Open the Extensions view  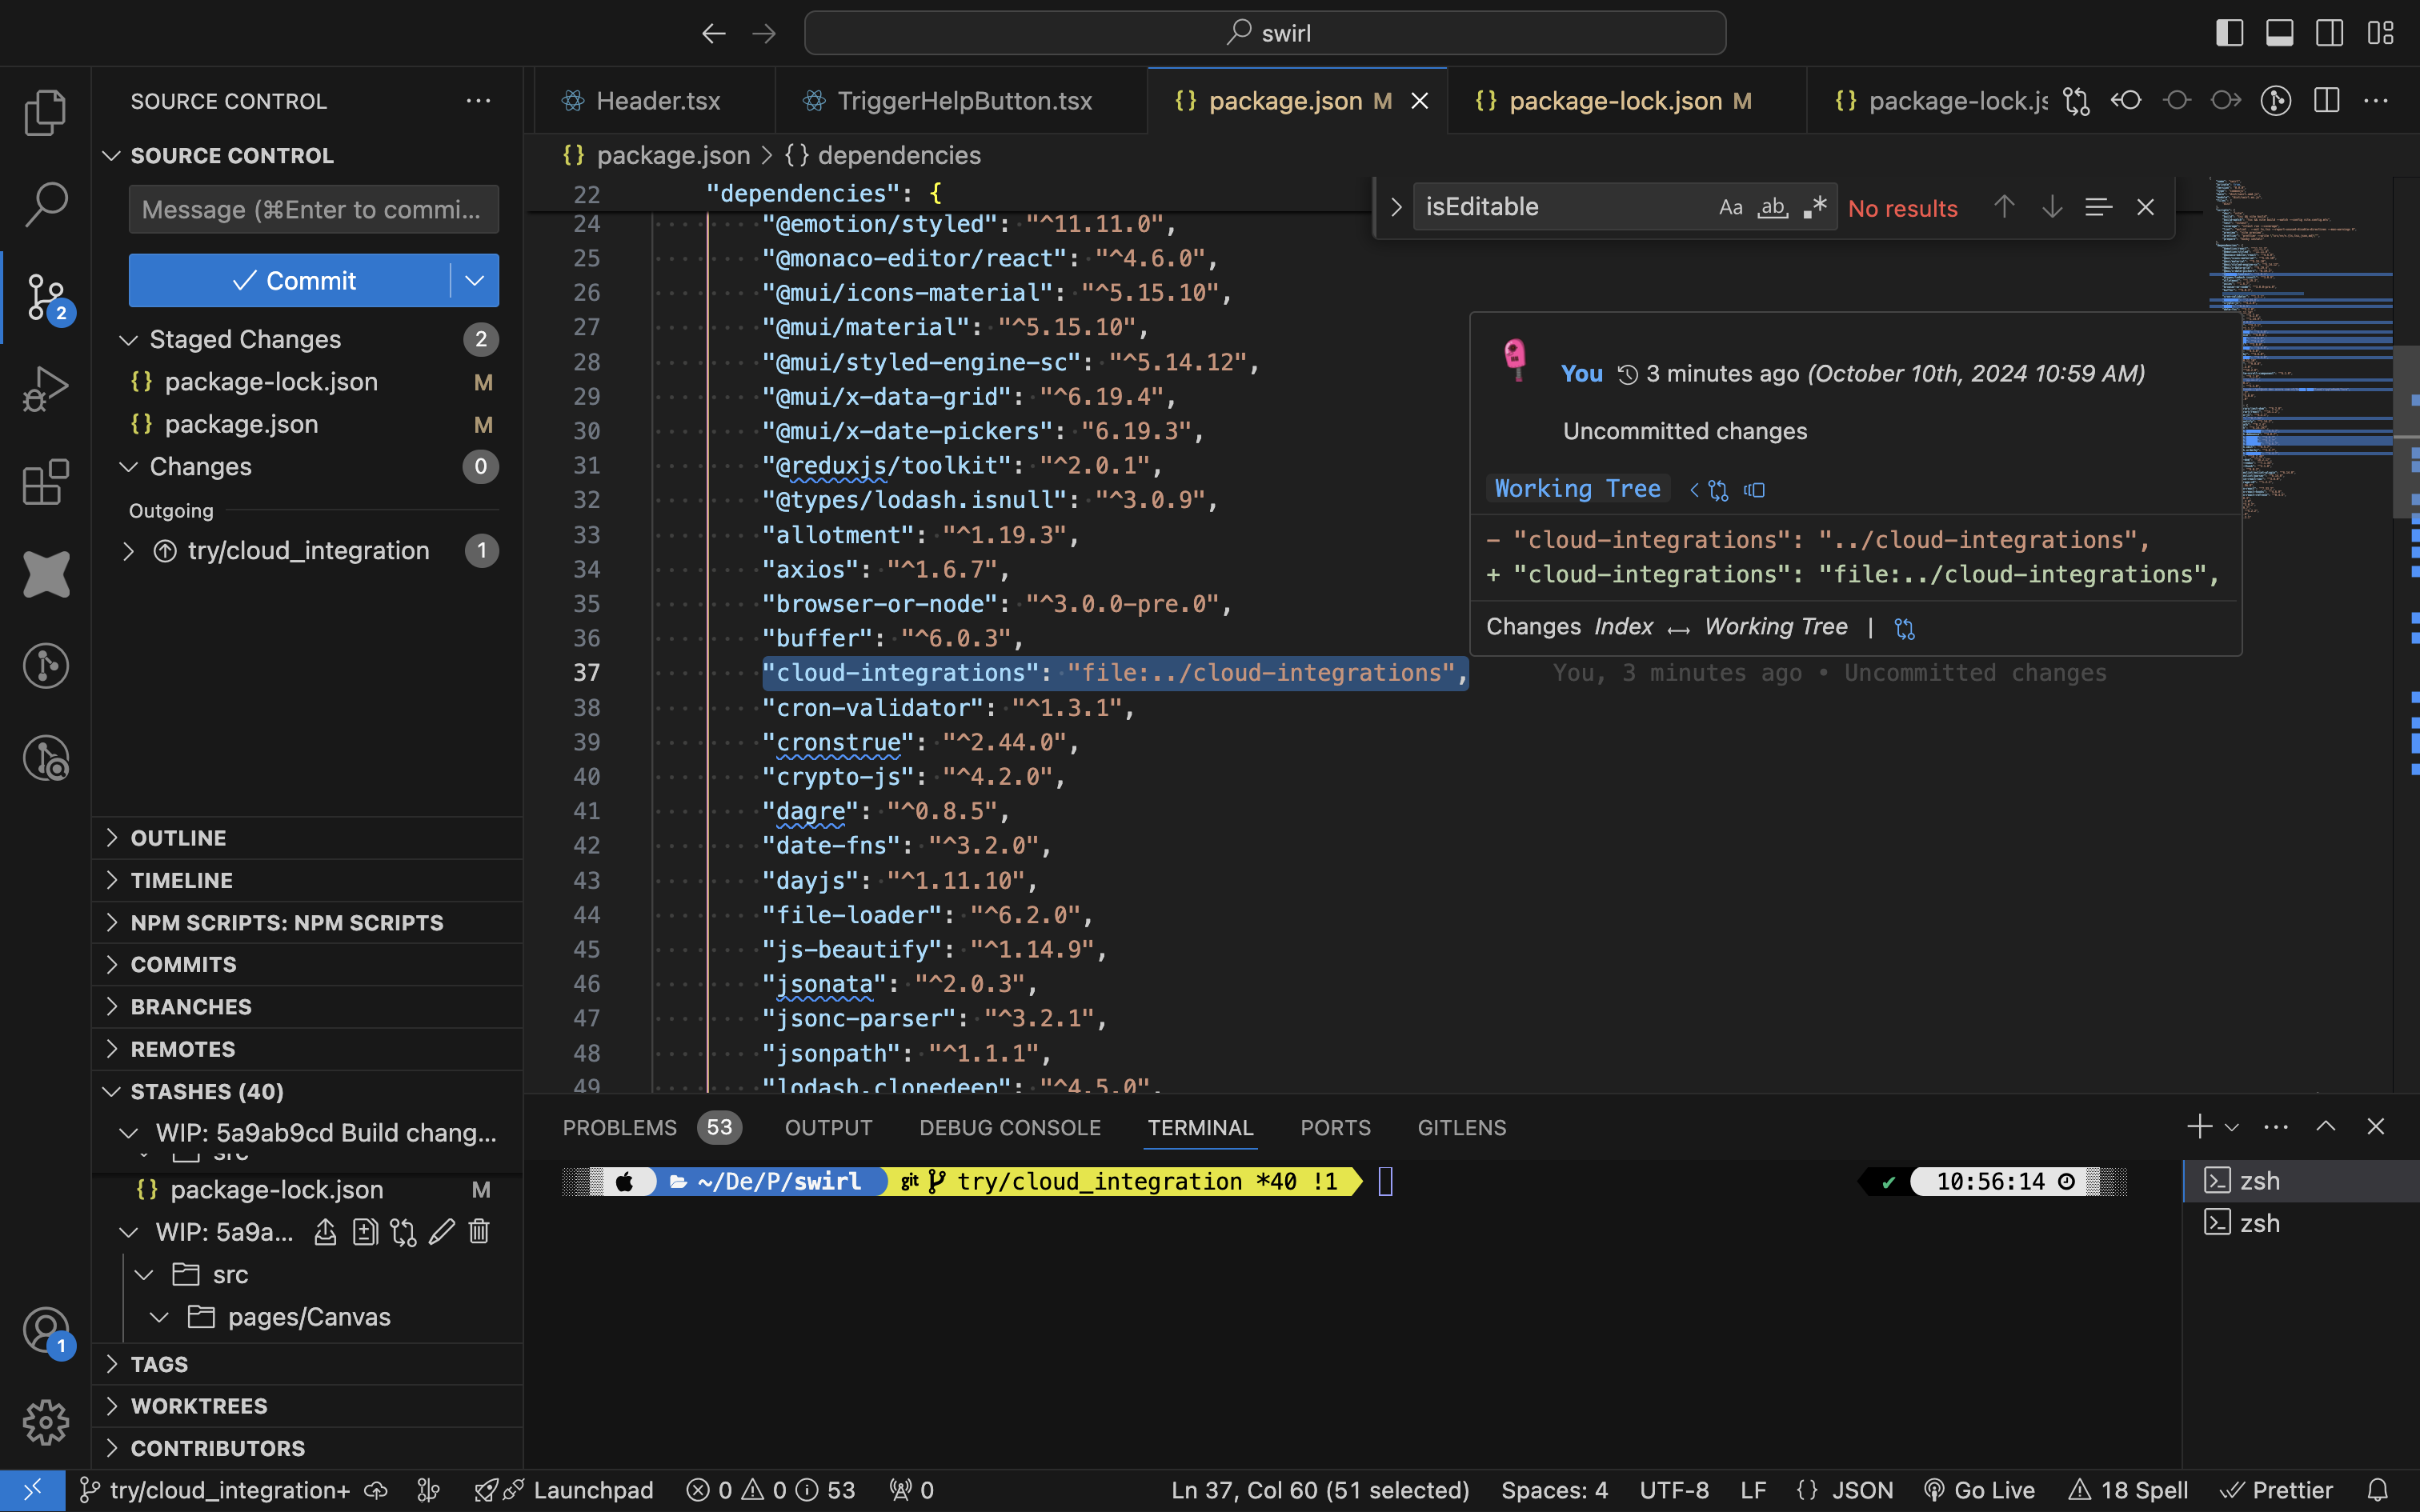45,482
